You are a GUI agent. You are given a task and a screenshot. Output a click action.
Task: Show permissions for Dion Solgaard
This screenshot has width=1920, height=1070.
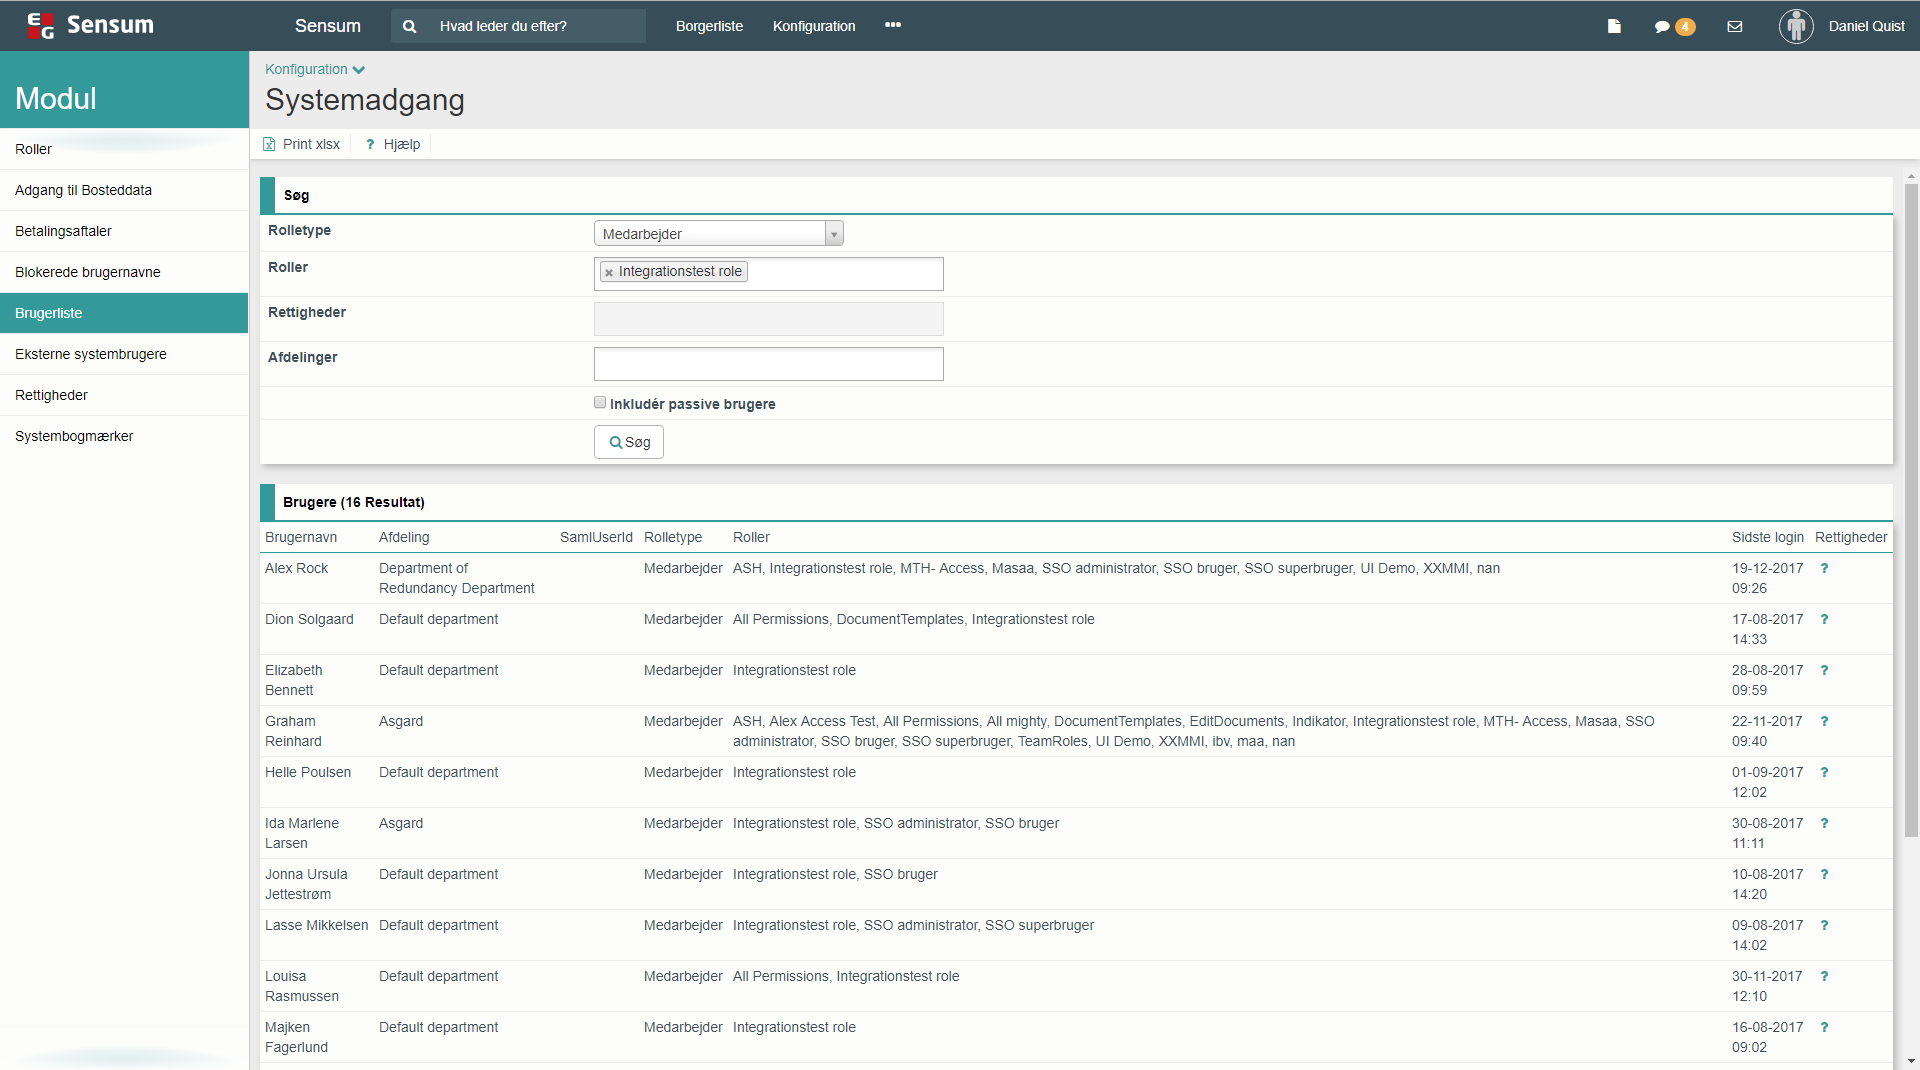1824,619
